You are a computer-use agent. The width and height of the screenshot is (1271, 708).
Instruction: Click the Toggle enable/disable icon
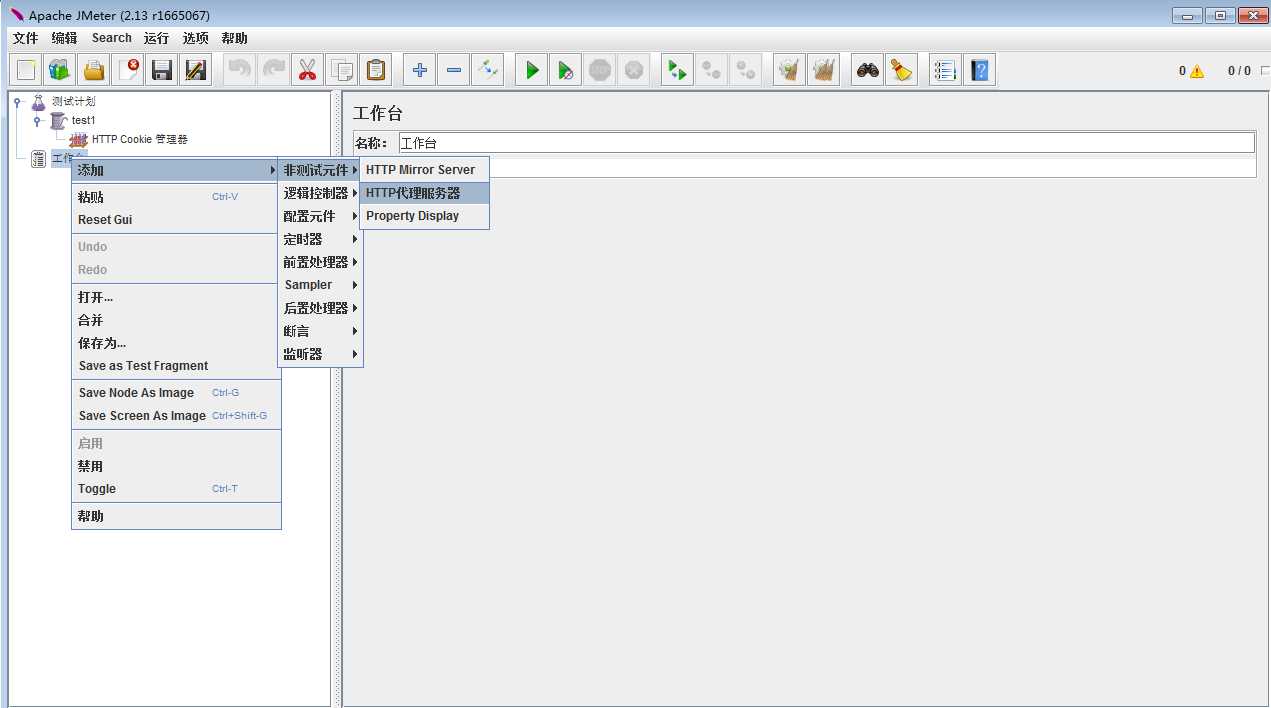pyautogui.click(x=487, y=70)
